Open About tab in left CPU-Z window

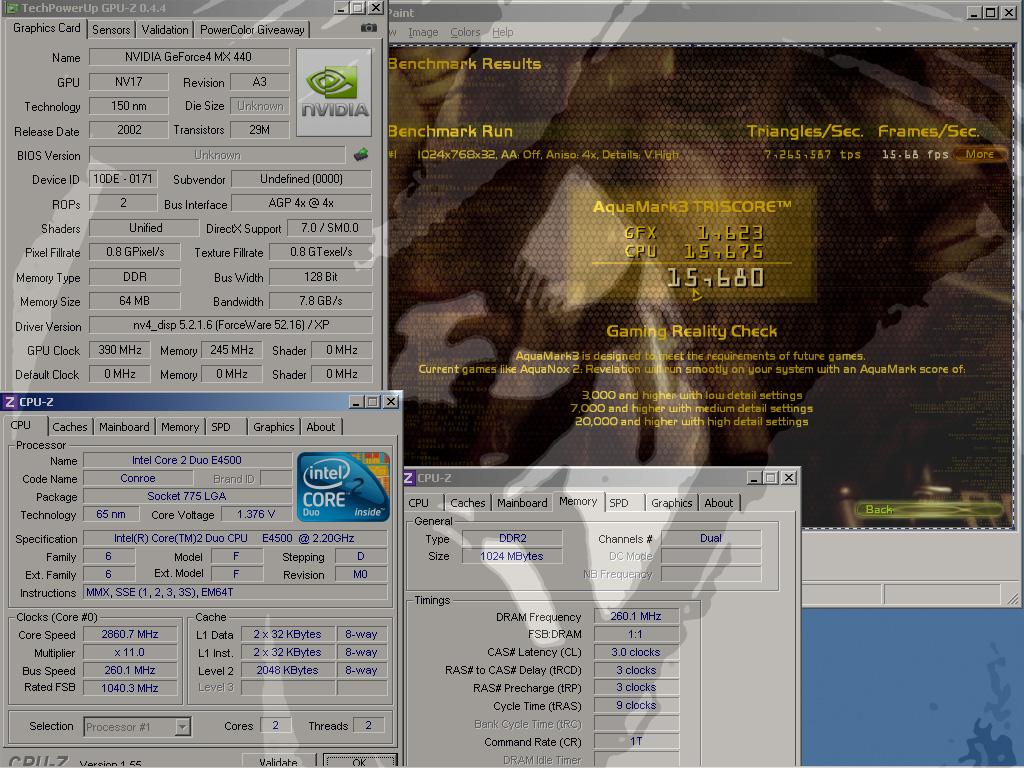[321, 427]
